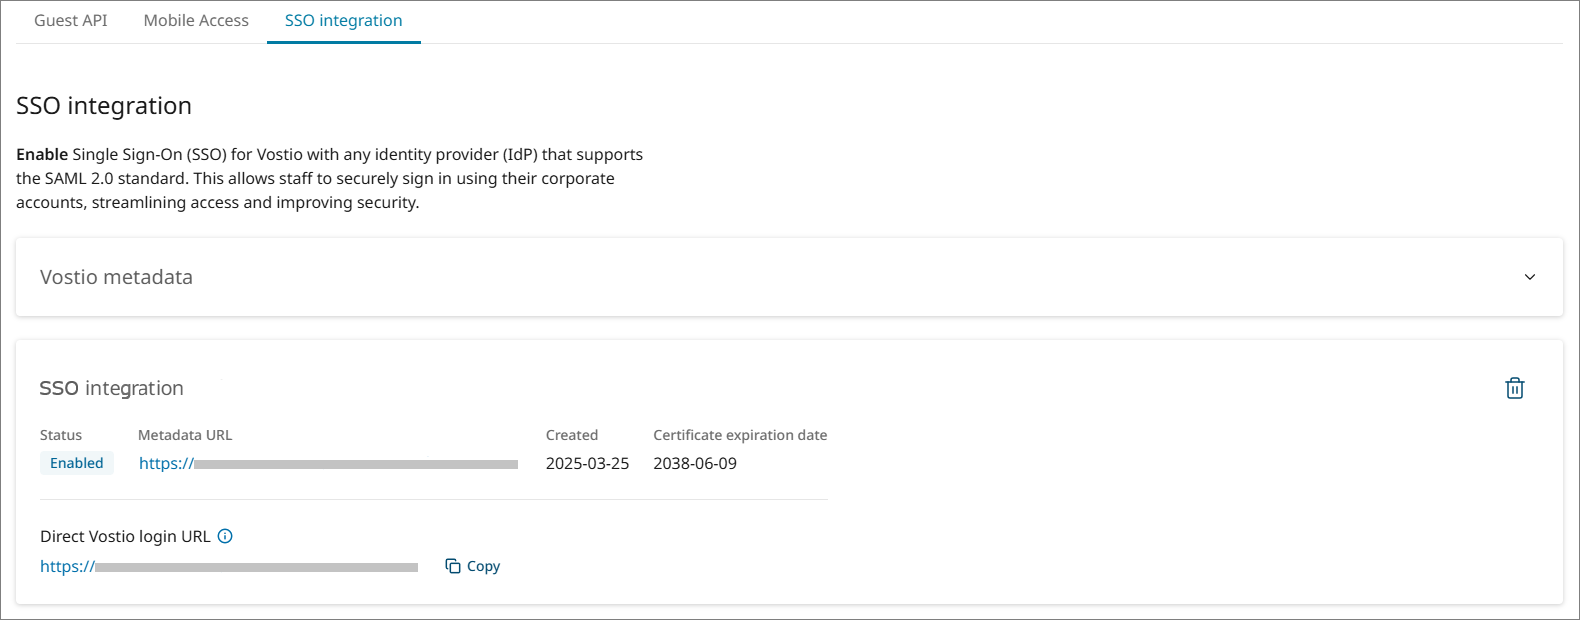Click the main SSO integration page heading
Image resolution: width=1580 pixels, height=620 pixels.
coord(104,106)
